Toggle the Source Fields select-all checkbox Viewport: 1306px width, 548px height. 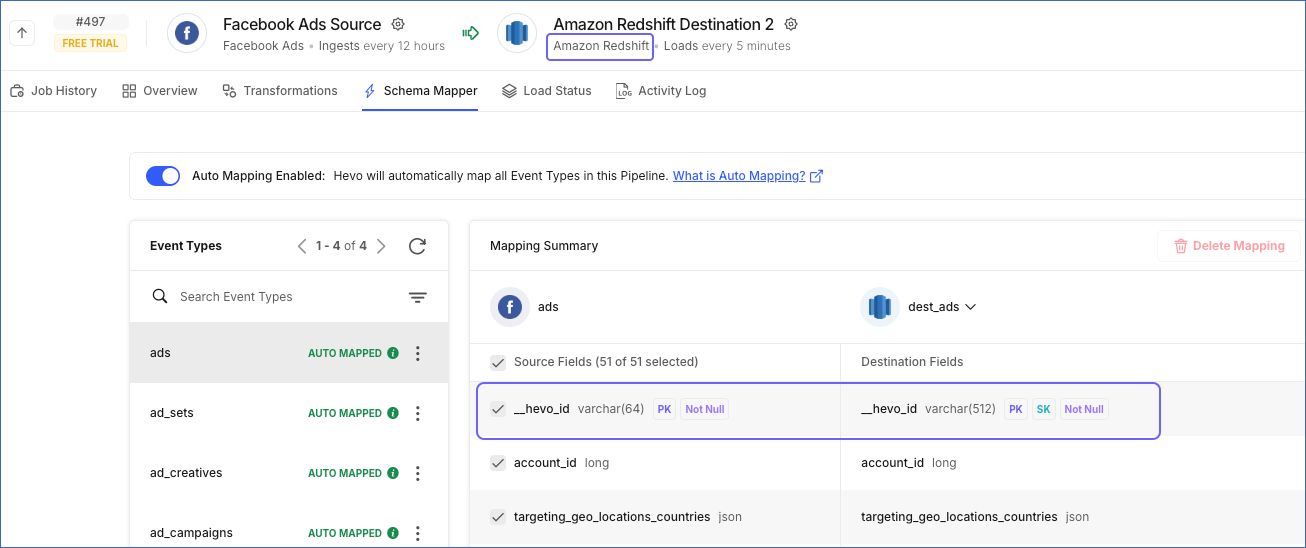497,362
